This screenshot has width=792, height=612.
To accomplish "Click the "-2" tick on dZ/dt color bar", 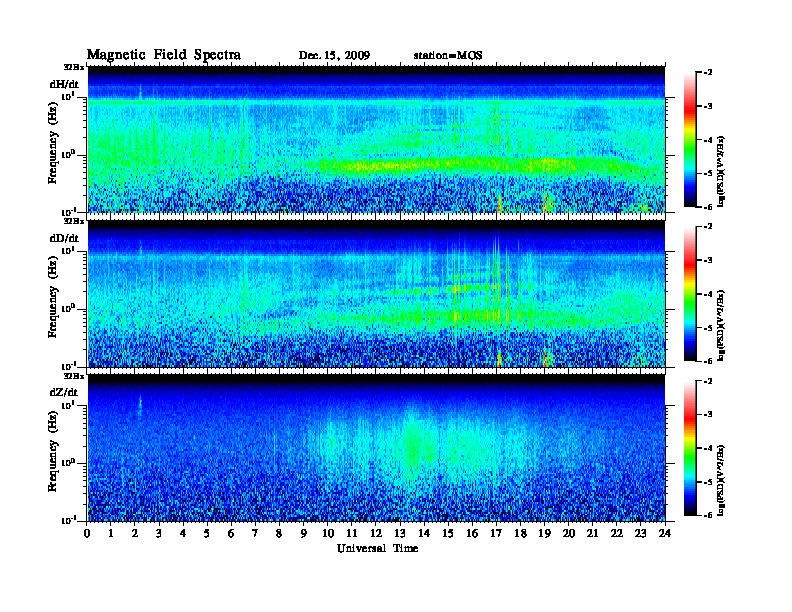I will 708,381.
